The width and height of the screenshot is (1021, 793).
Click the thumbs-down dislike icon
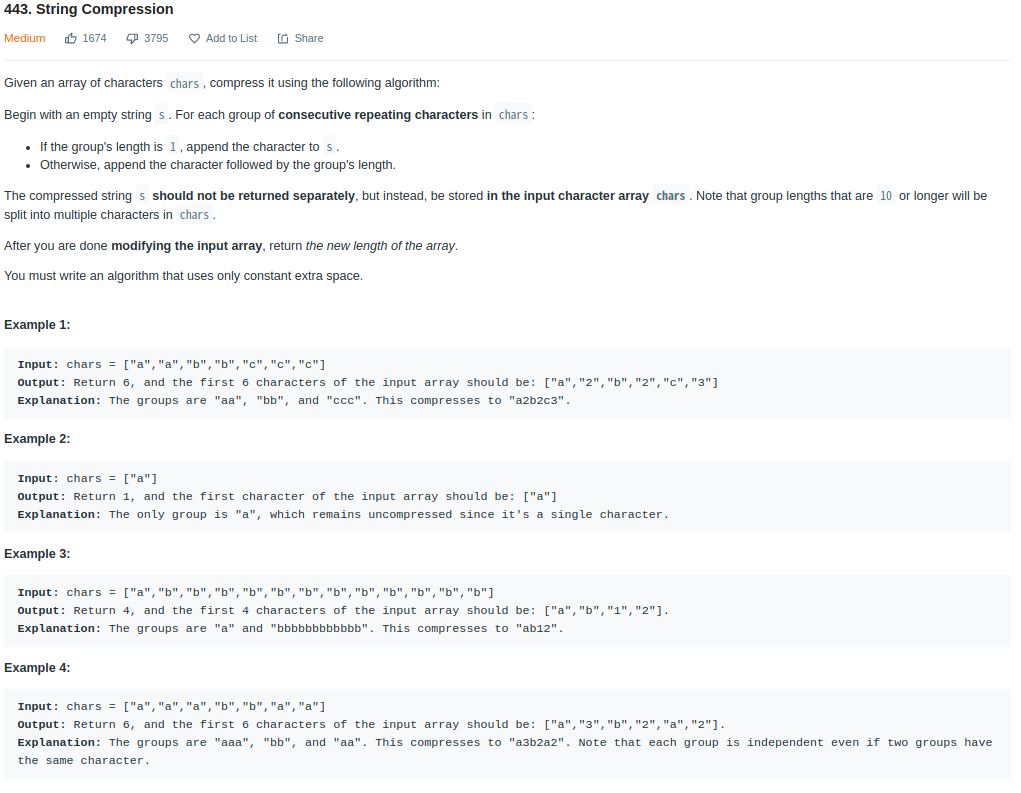132,39
